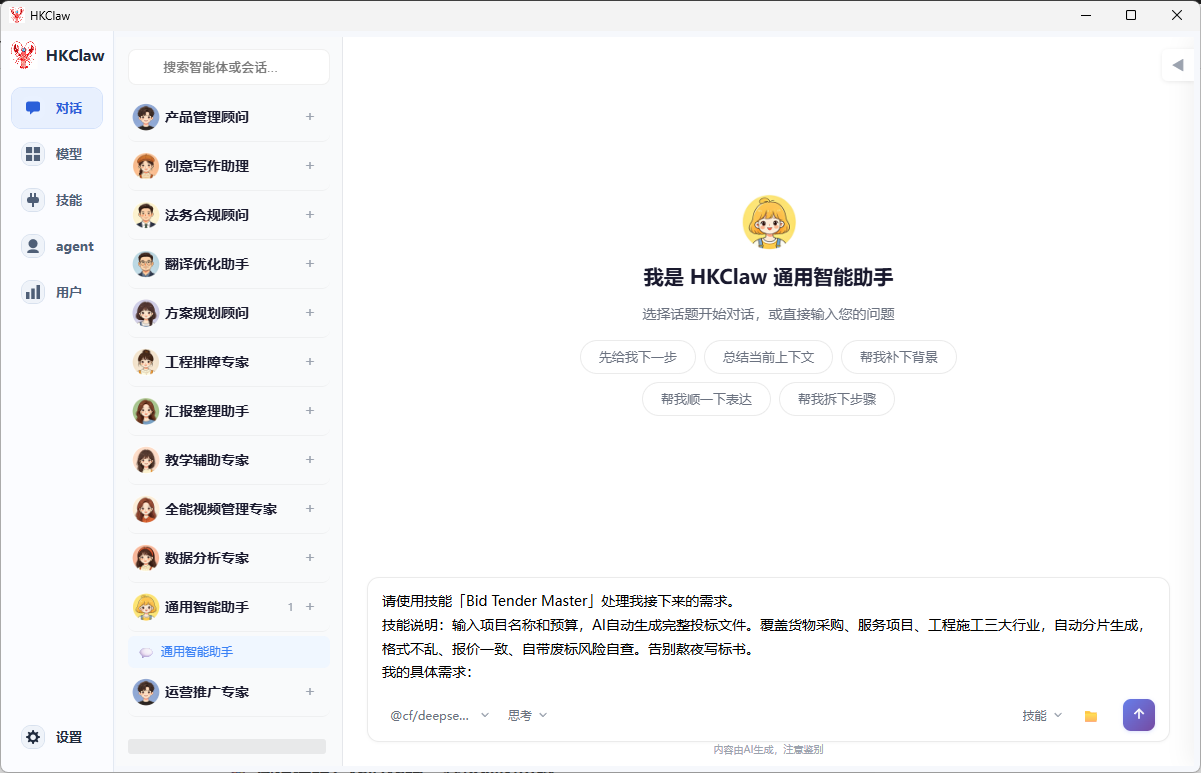Add a new chat for 产品管理顾问

pyautogui.click(x=310, y=117)
